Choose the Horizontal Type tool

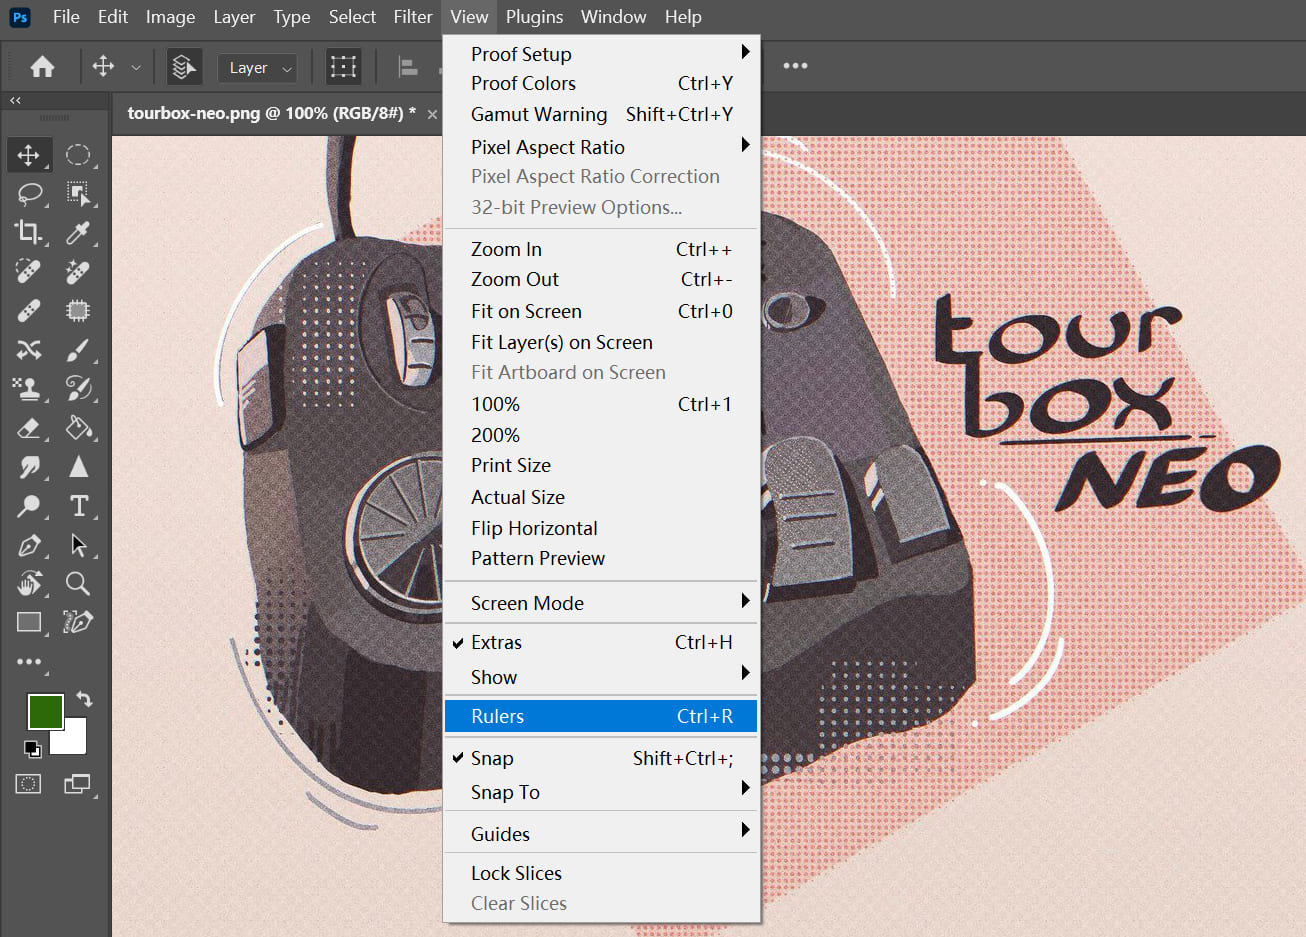(78, 506)
